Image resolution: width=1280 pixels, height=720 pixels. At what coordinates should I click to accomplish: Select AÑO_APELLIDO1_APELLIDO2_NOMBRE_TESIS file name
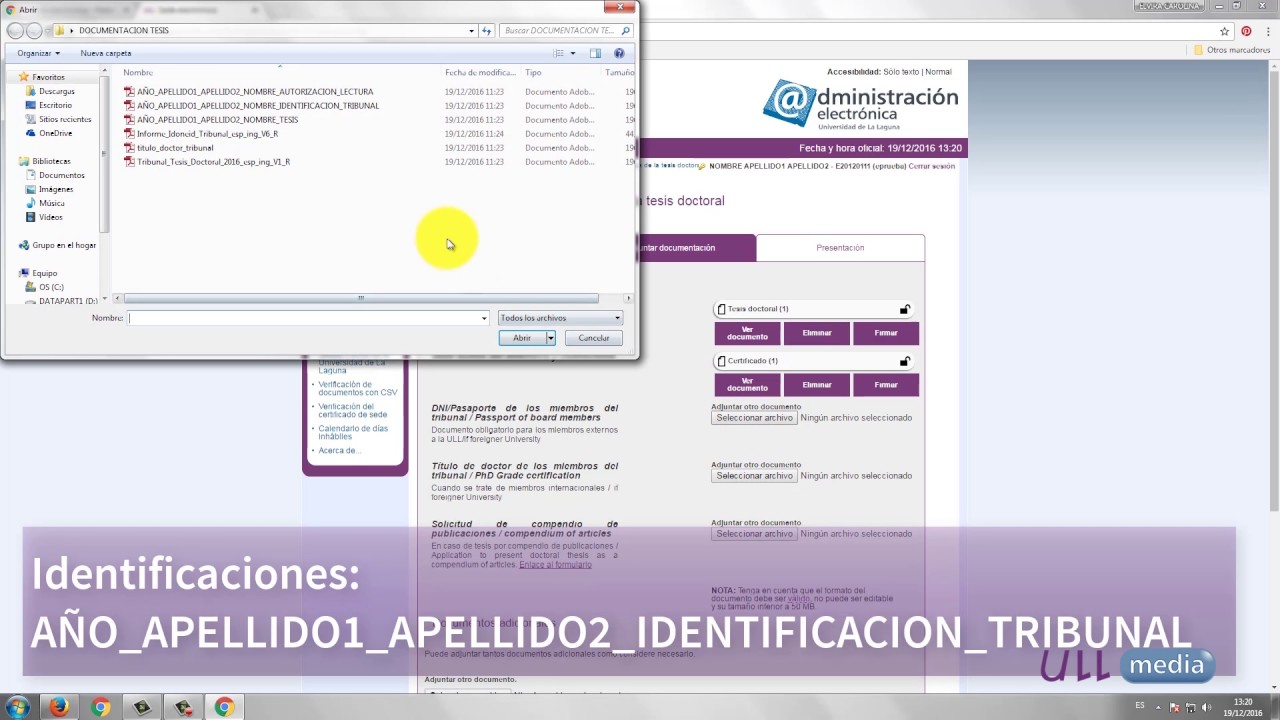pos(217,119)
